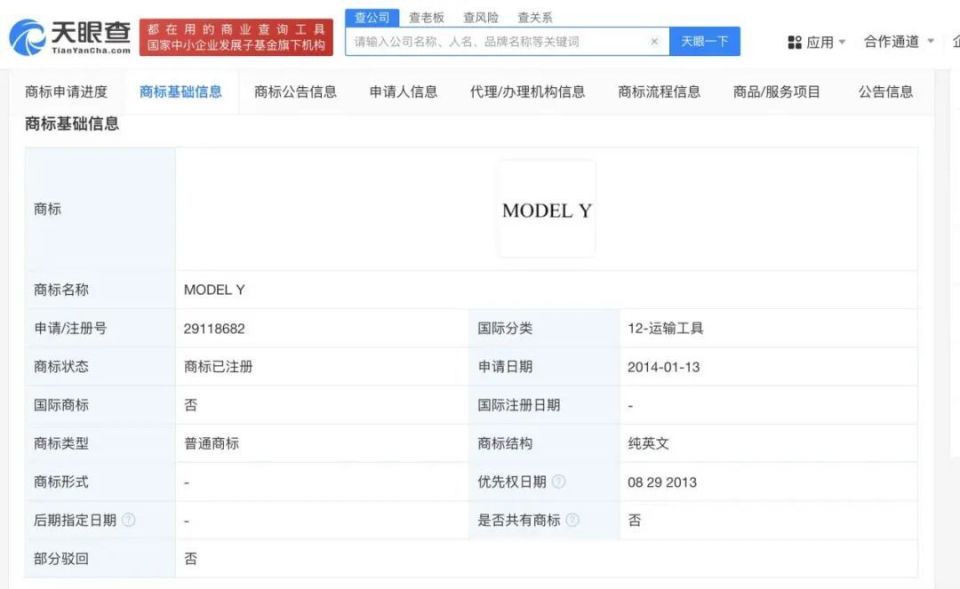Click the 12-运输工具 classification value
The width and height of the screenshot is (960, 589).
pyautogui.click(x=665, y=329)
